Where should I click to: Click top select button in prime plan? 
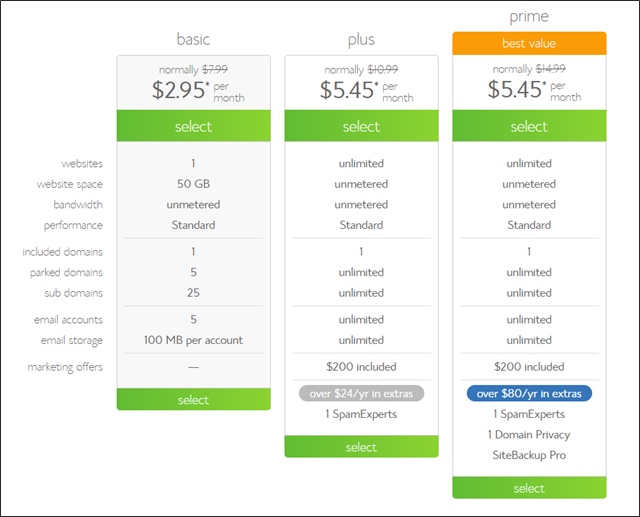[x=529, y=126]
